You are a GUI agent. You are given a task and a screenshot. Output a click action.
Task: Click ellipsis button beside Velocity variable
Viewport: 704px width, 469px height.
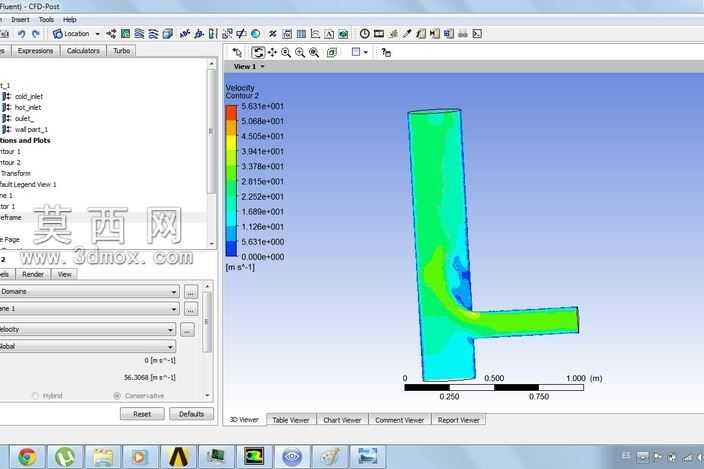[x=187, y=330]
